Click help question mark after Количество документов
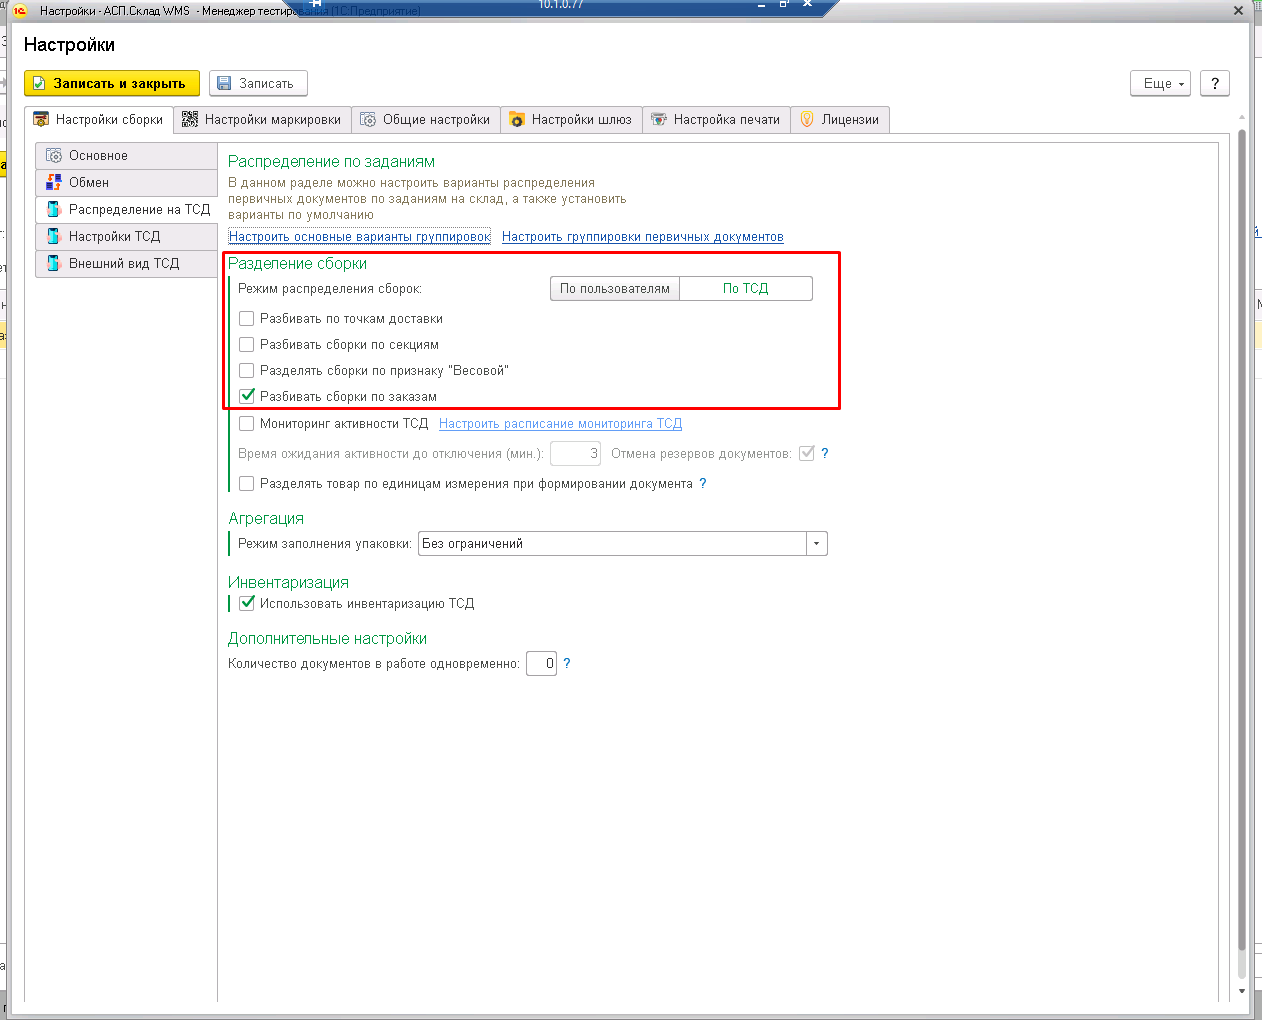Screen dimensions: 1262x1020 [567, 664]
